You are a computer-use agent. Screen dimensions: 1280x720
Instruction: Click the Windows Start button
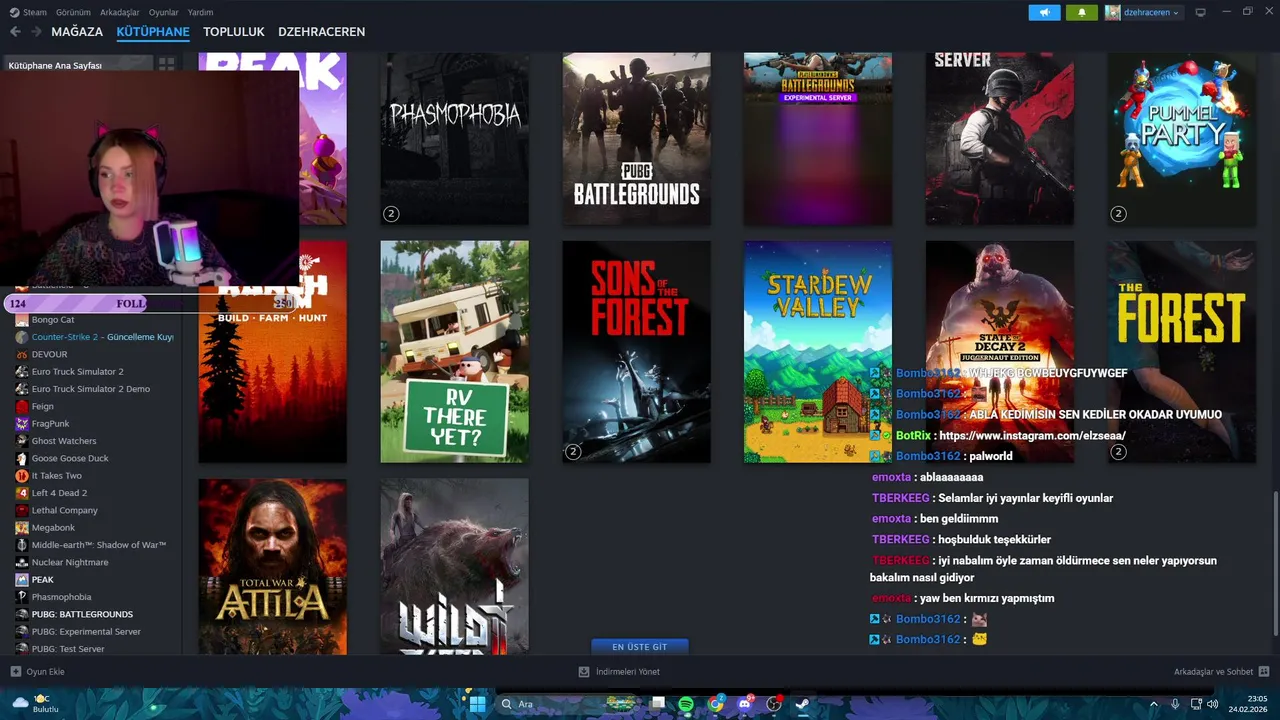click(477, 704)
